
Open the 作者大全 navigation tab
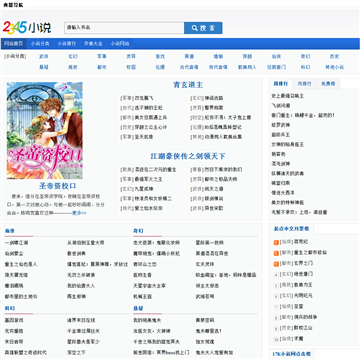(93, 44)
